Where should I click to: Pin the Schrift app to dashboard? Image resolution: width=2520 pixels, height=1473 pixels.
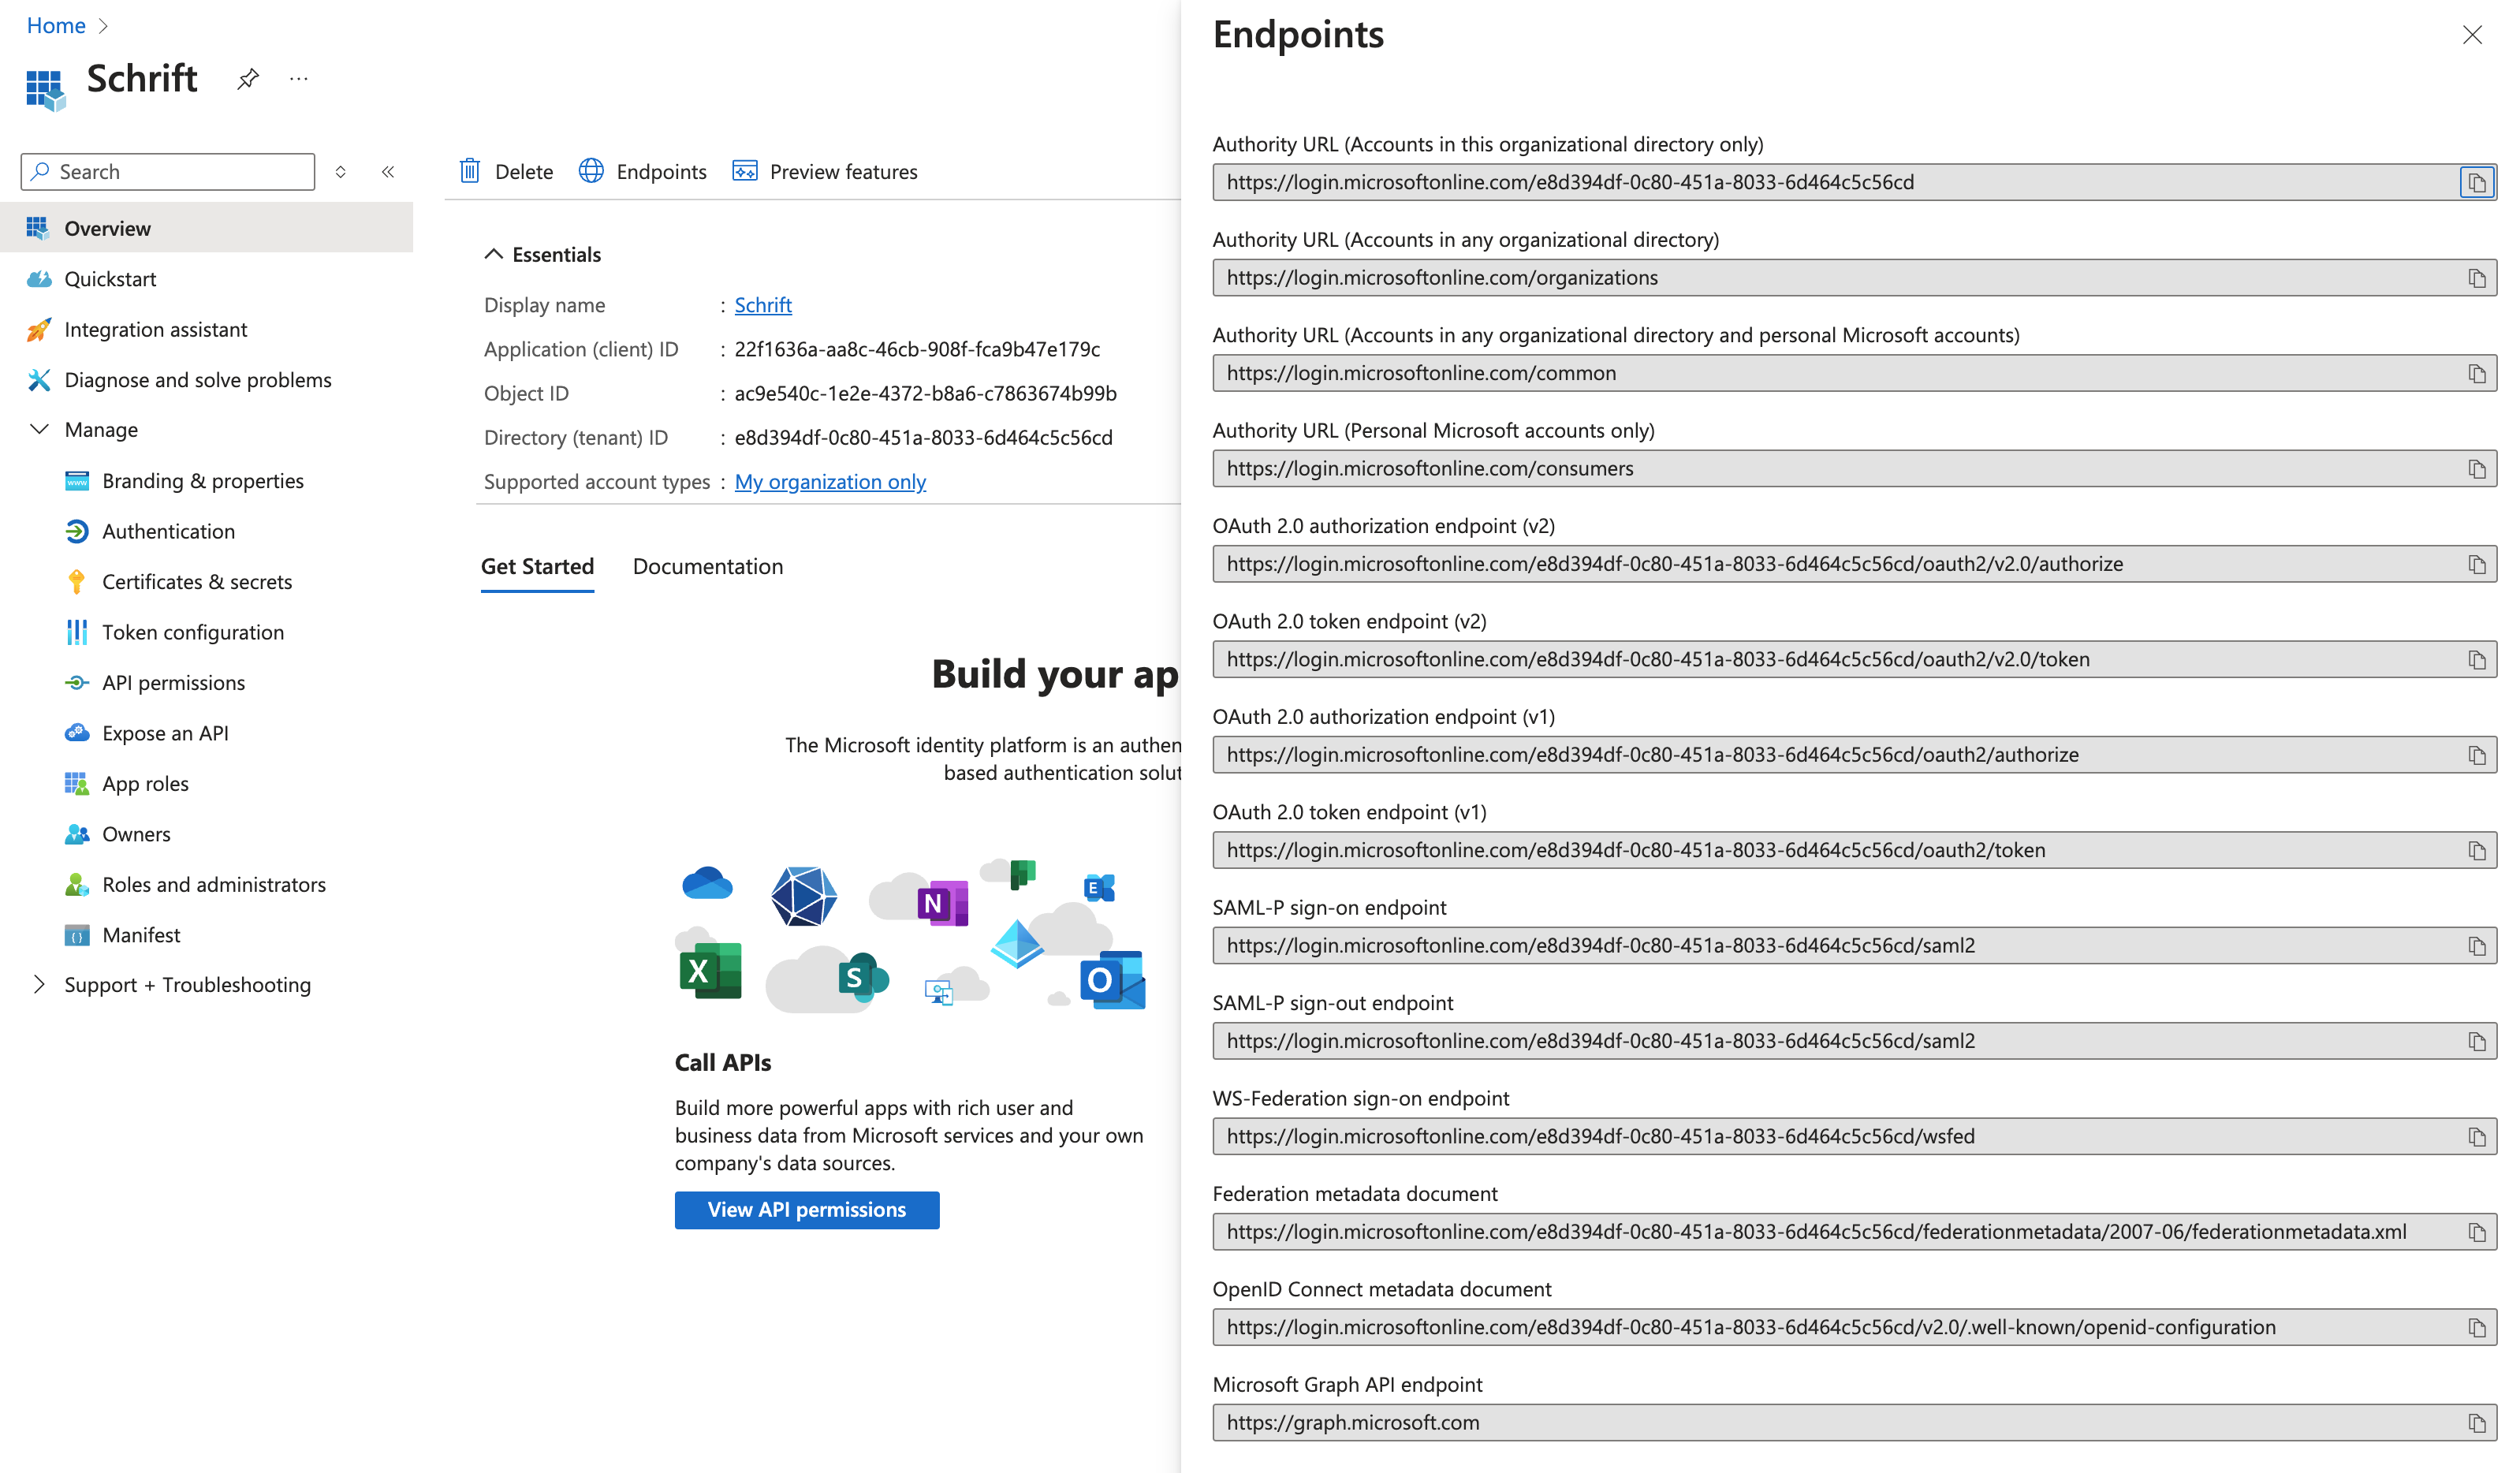coord(248,79)
